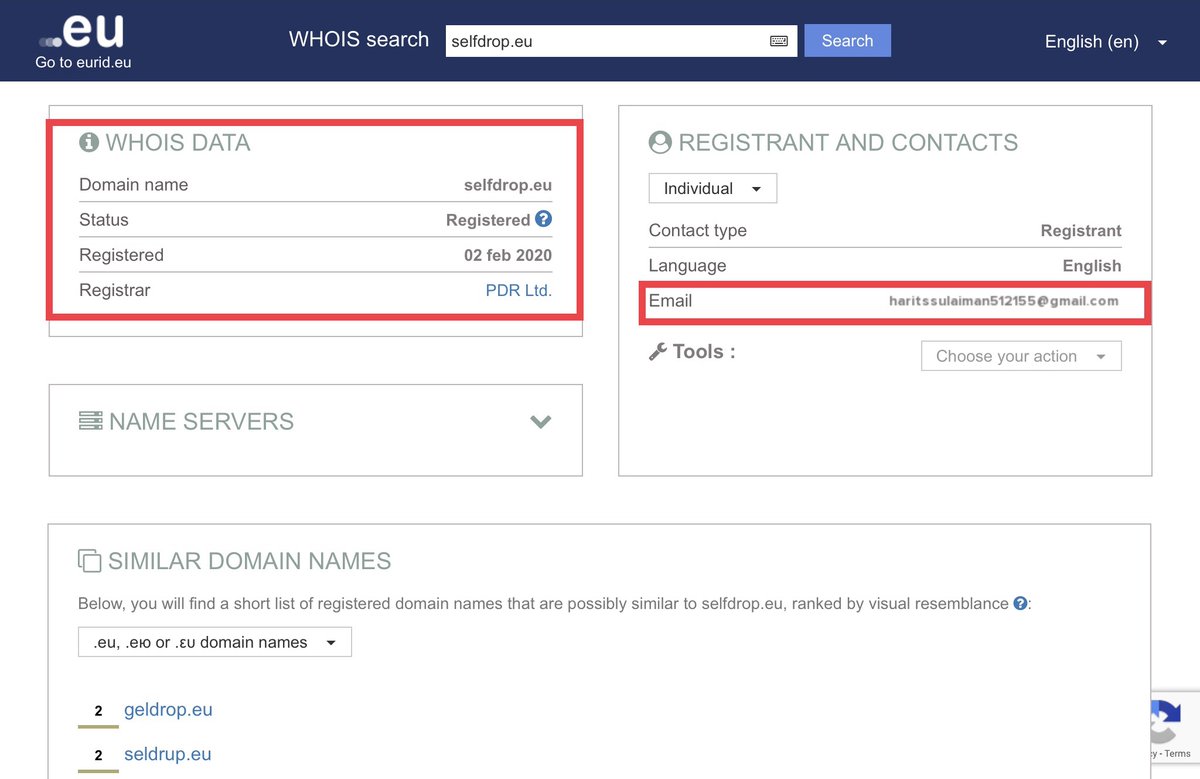Click the Search button
This screenshot has width=1200, height=779.
[848, 41]
